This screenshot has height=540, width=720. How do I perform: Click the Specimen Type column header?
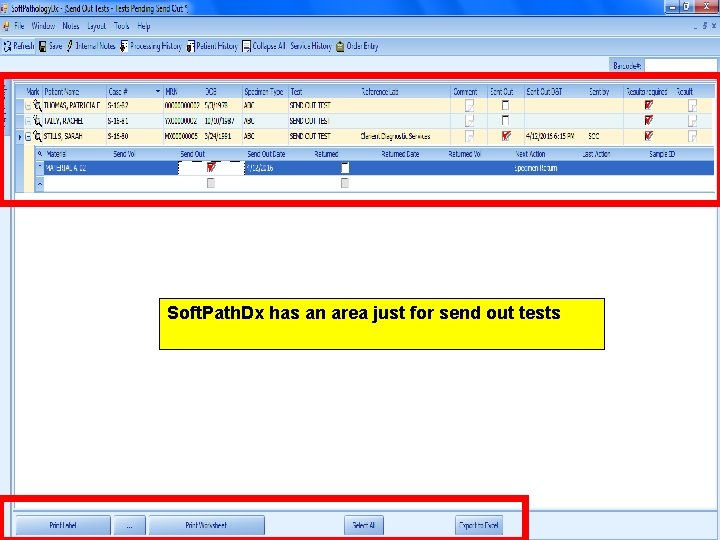[x=264, y=92]
